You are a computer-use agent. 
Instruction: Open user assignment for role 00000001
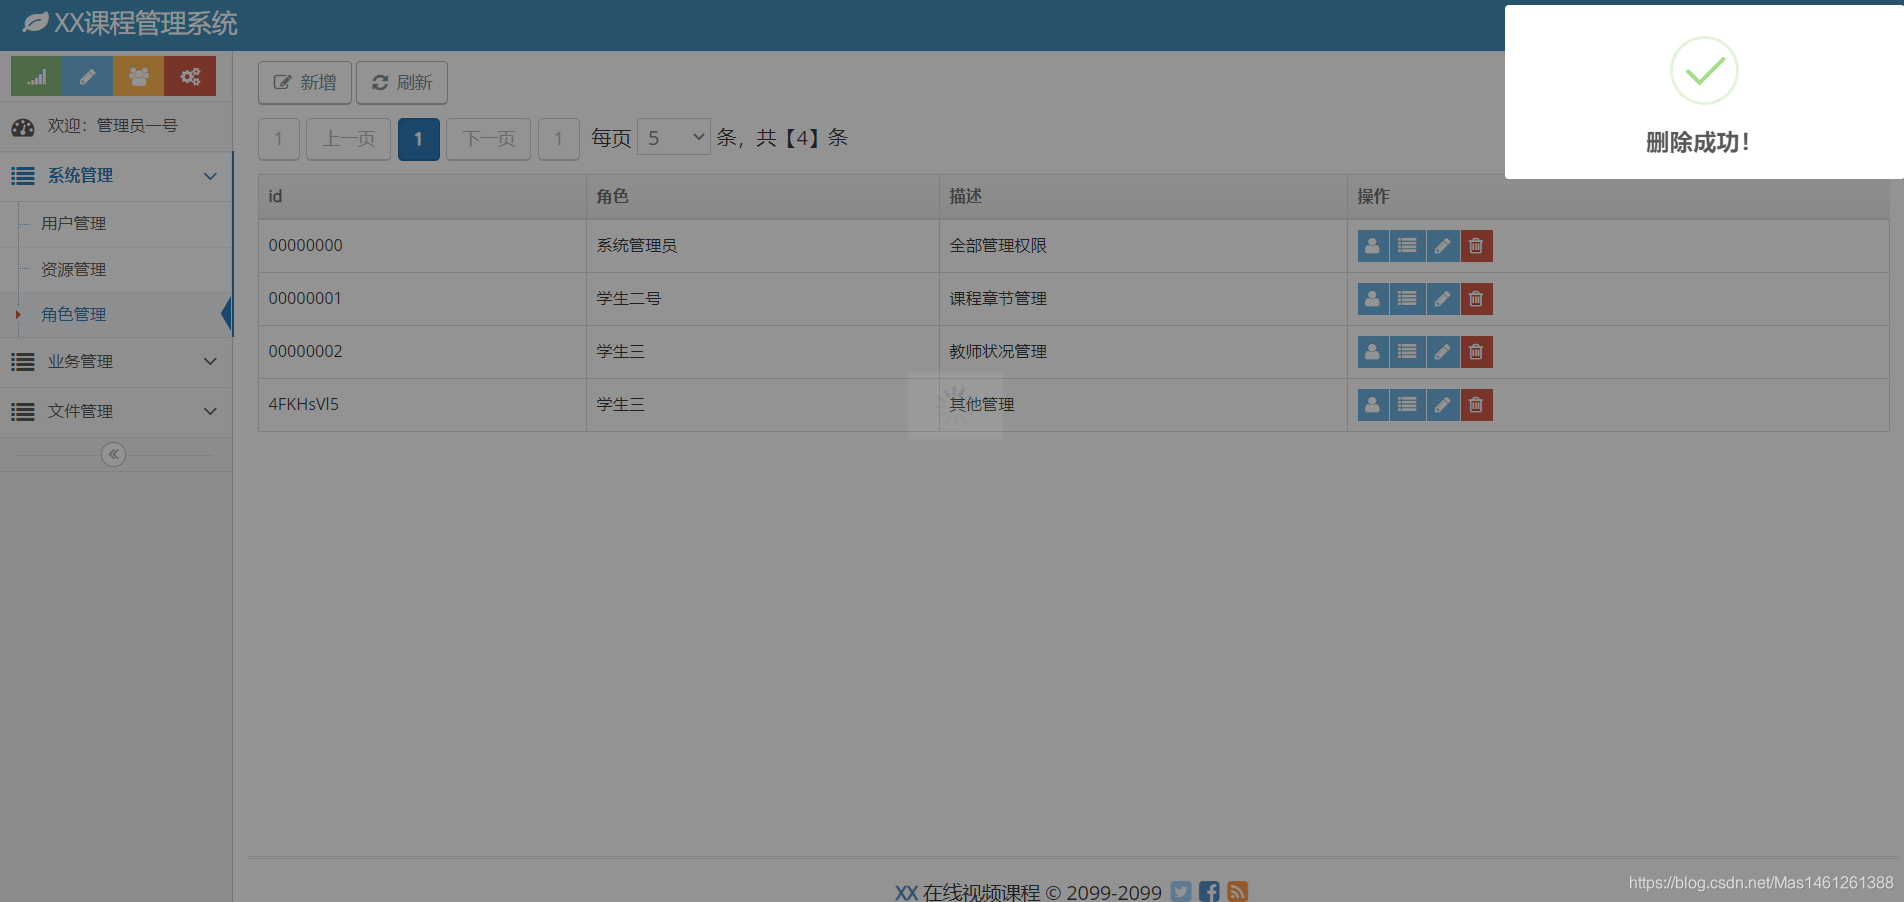pos(1373,299)
